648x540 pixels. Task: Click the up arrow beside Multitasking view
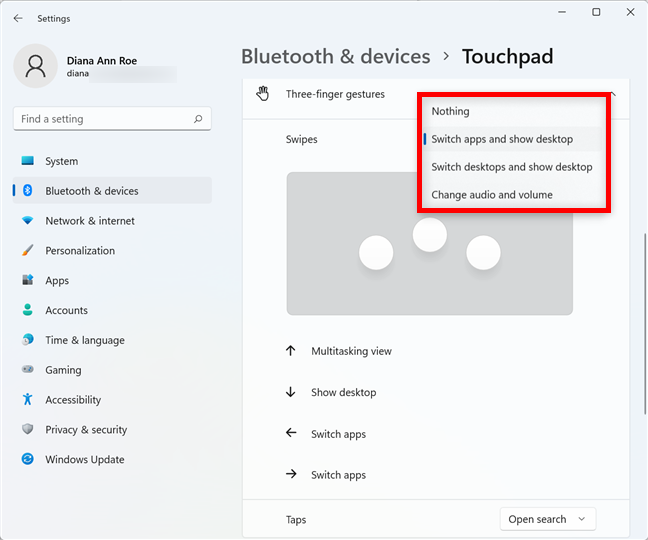(291, 351)
